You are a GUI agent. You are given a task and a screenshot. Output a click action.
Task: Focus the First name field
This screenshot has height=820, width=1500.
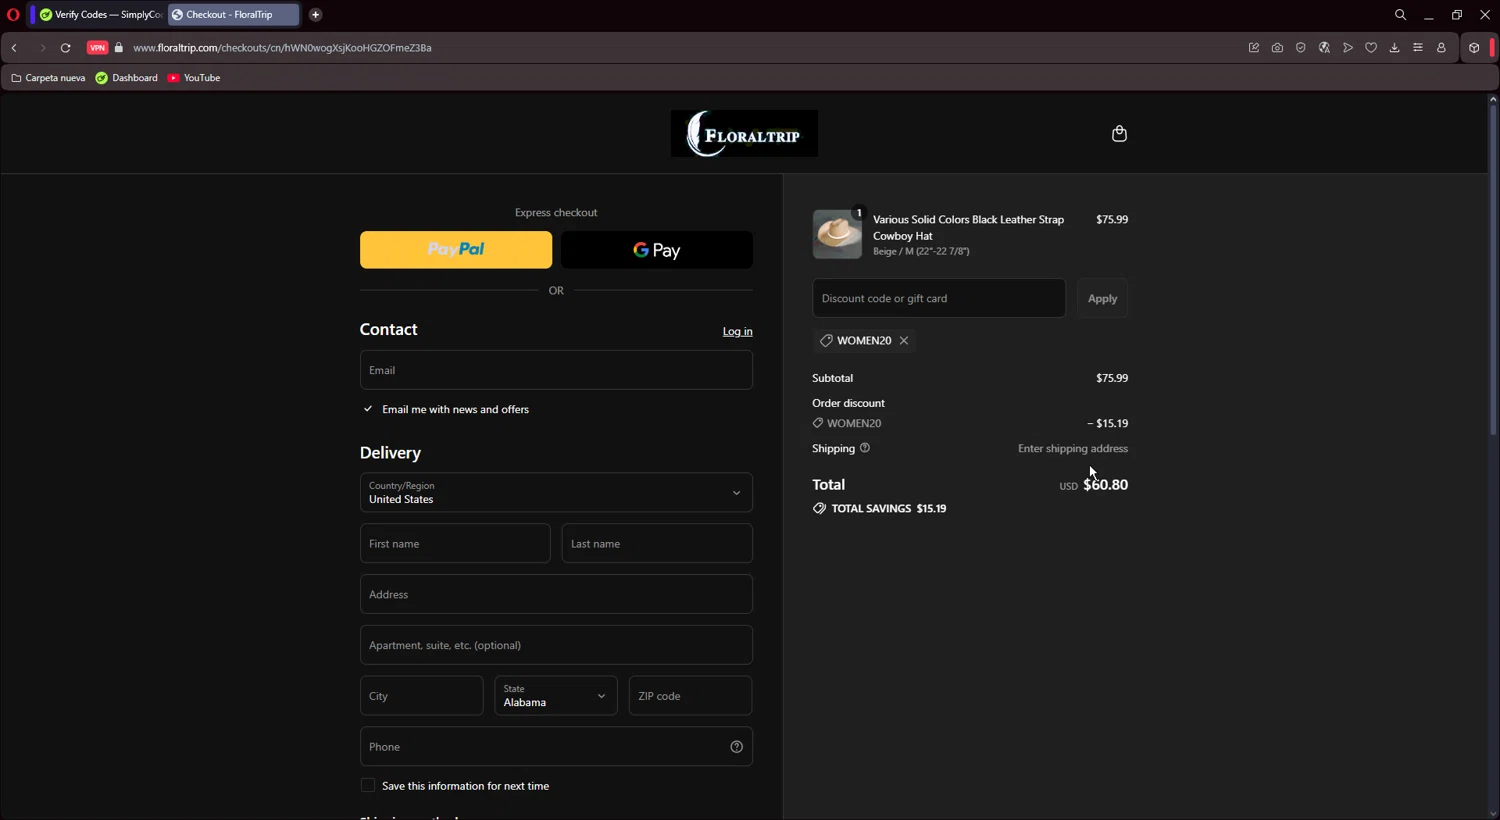(x=455, y=543)
